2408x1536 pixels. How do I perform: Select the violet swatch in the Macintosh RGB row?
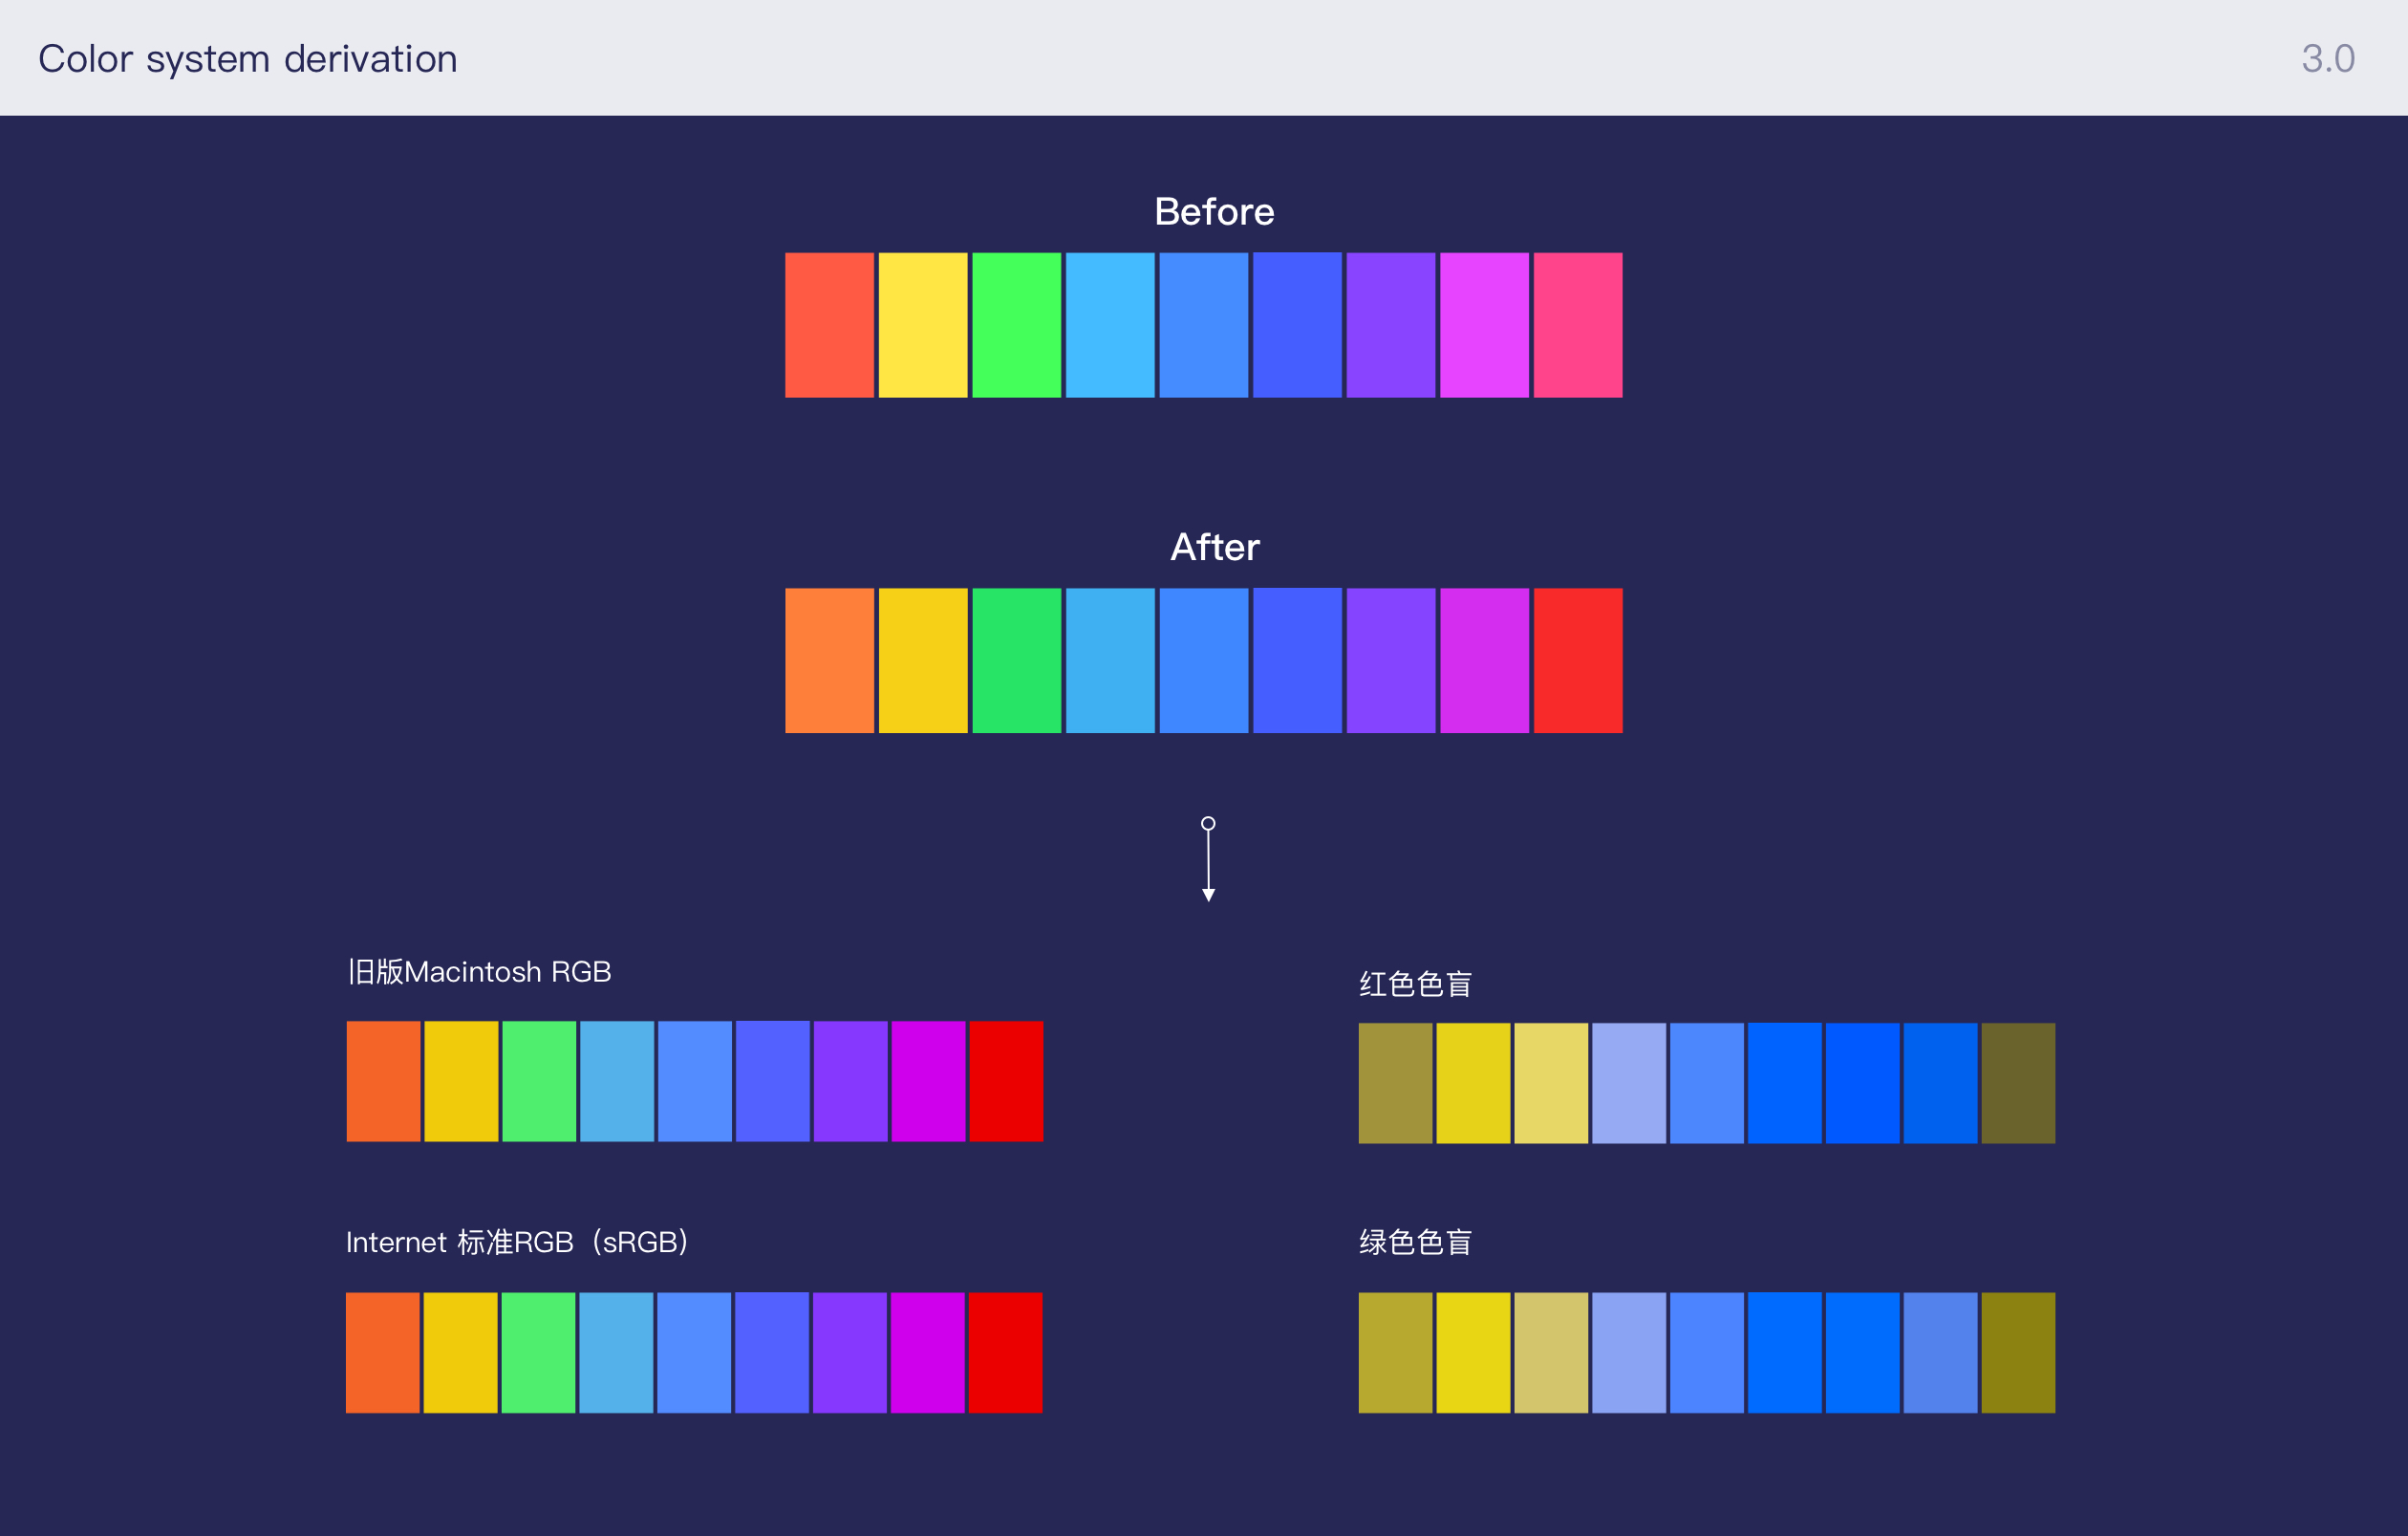(850, 1081)
